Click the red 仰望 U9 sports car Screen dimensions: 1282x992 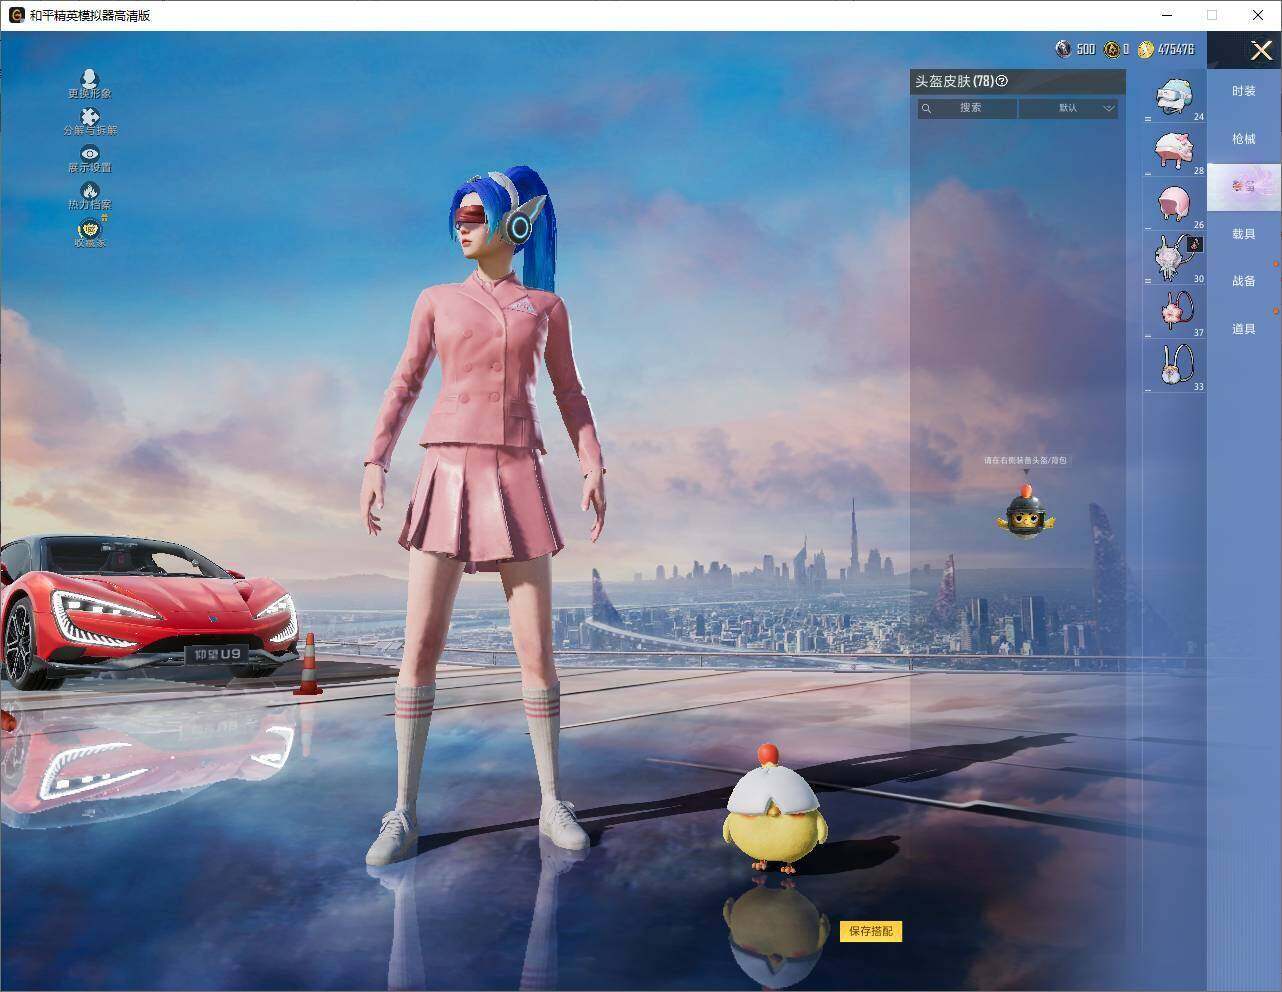click(148, 611)
